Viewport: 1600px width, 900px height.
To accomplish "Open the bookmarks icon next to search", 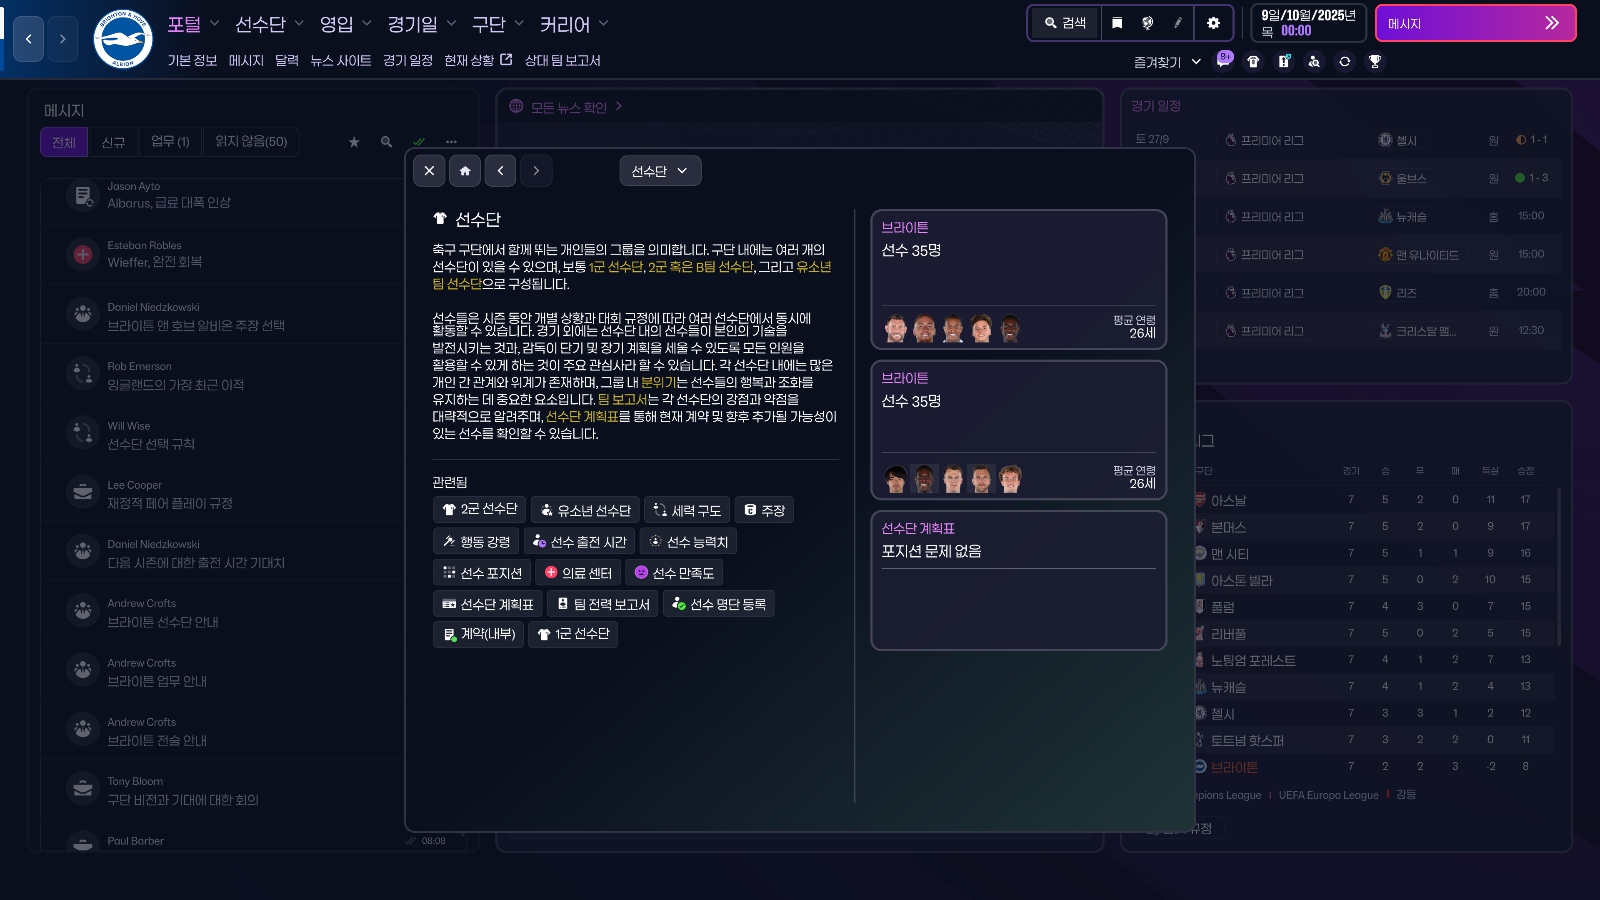I will click(x=1117, y=23).
